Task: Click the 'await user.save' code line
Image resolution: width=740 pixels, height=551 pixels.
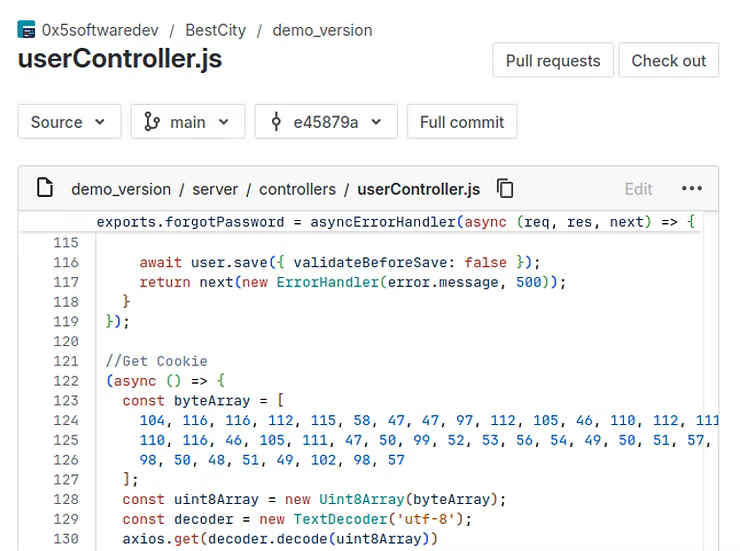Action: pos(339,262)
